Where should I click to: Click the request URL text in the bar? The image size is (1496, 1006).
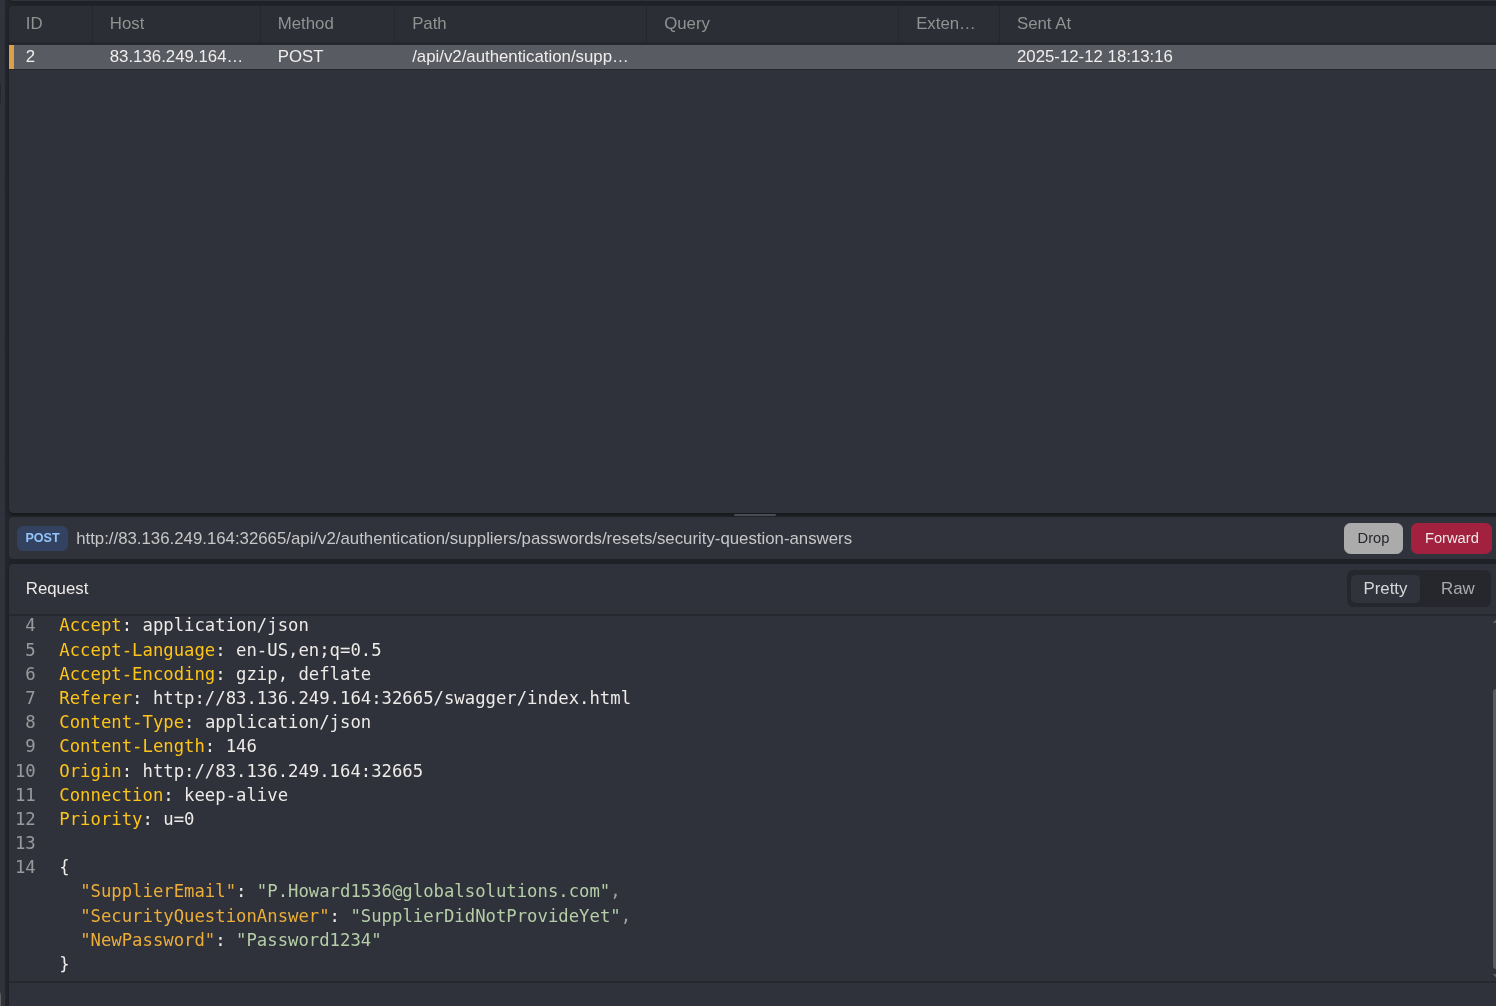tap(464, 539)
